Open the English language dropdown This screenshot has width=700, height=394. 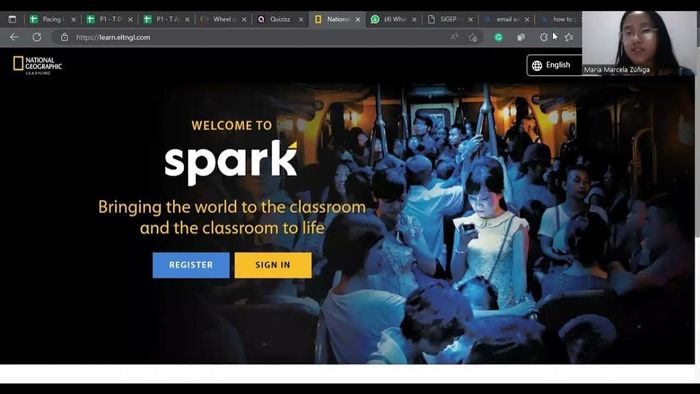pyautogui.click(x=554, y=65)
